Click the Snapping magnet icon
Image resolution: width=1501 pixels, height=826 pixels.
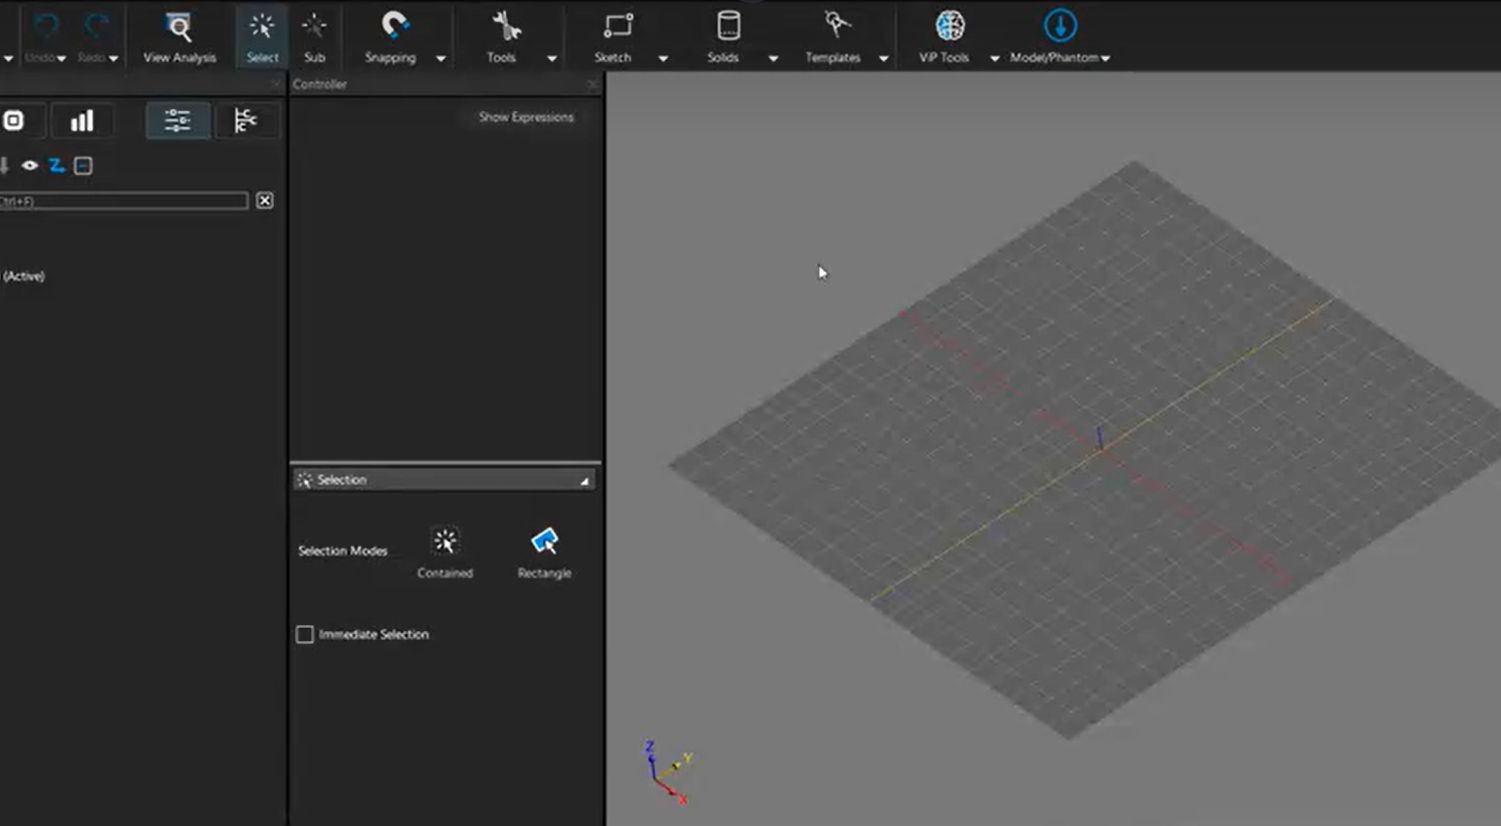tap(394, 27)
